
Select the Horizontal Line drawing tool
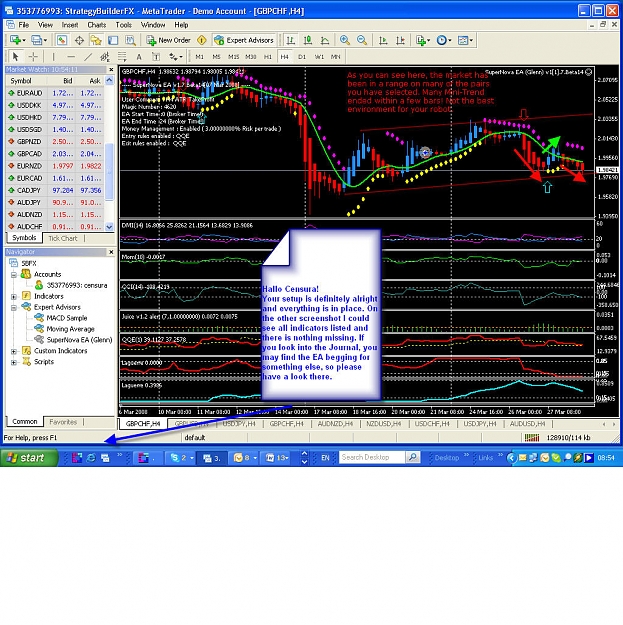(71, 57)
